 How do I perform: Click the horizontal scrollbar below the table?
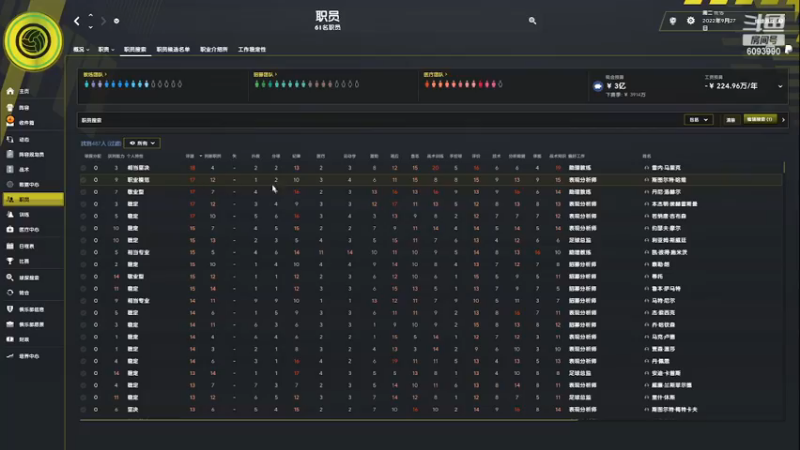329,420
